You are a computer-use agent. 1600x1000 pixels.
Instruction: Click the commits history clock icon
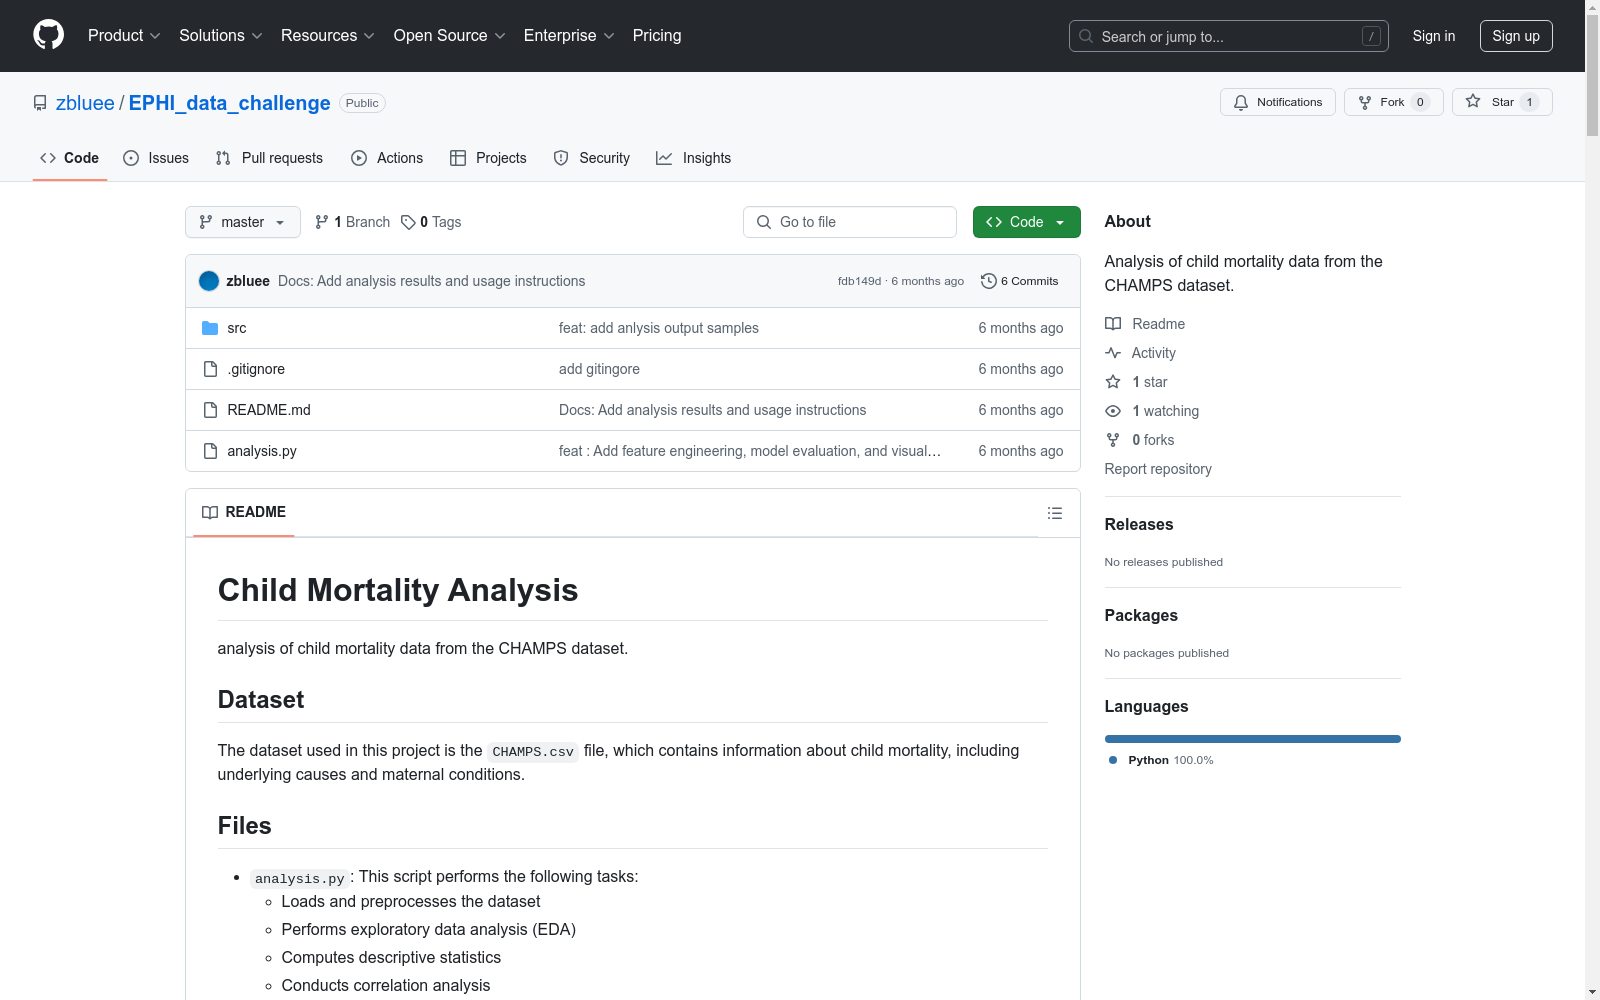coord(989,281)
